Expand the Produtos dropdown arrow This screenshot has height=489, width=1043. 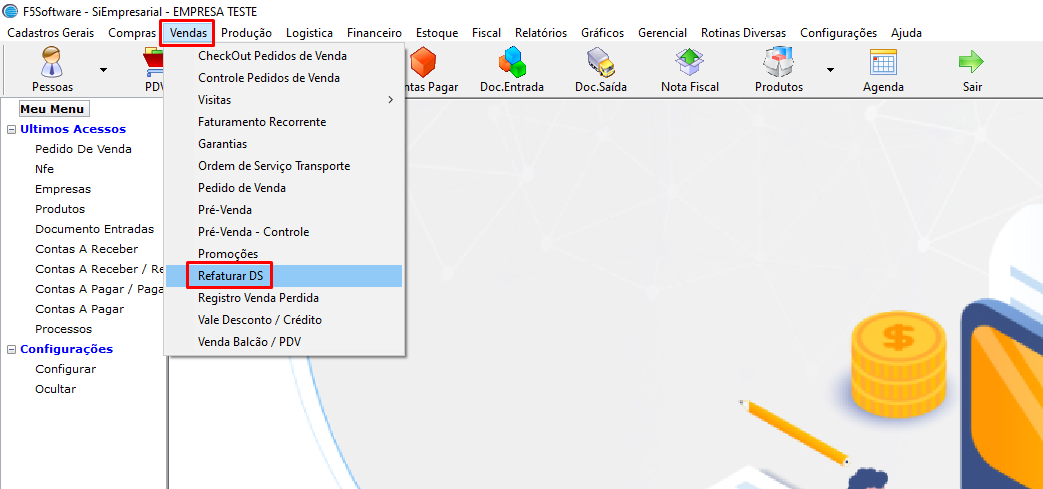pyautogui.click(x=830, y=69)
